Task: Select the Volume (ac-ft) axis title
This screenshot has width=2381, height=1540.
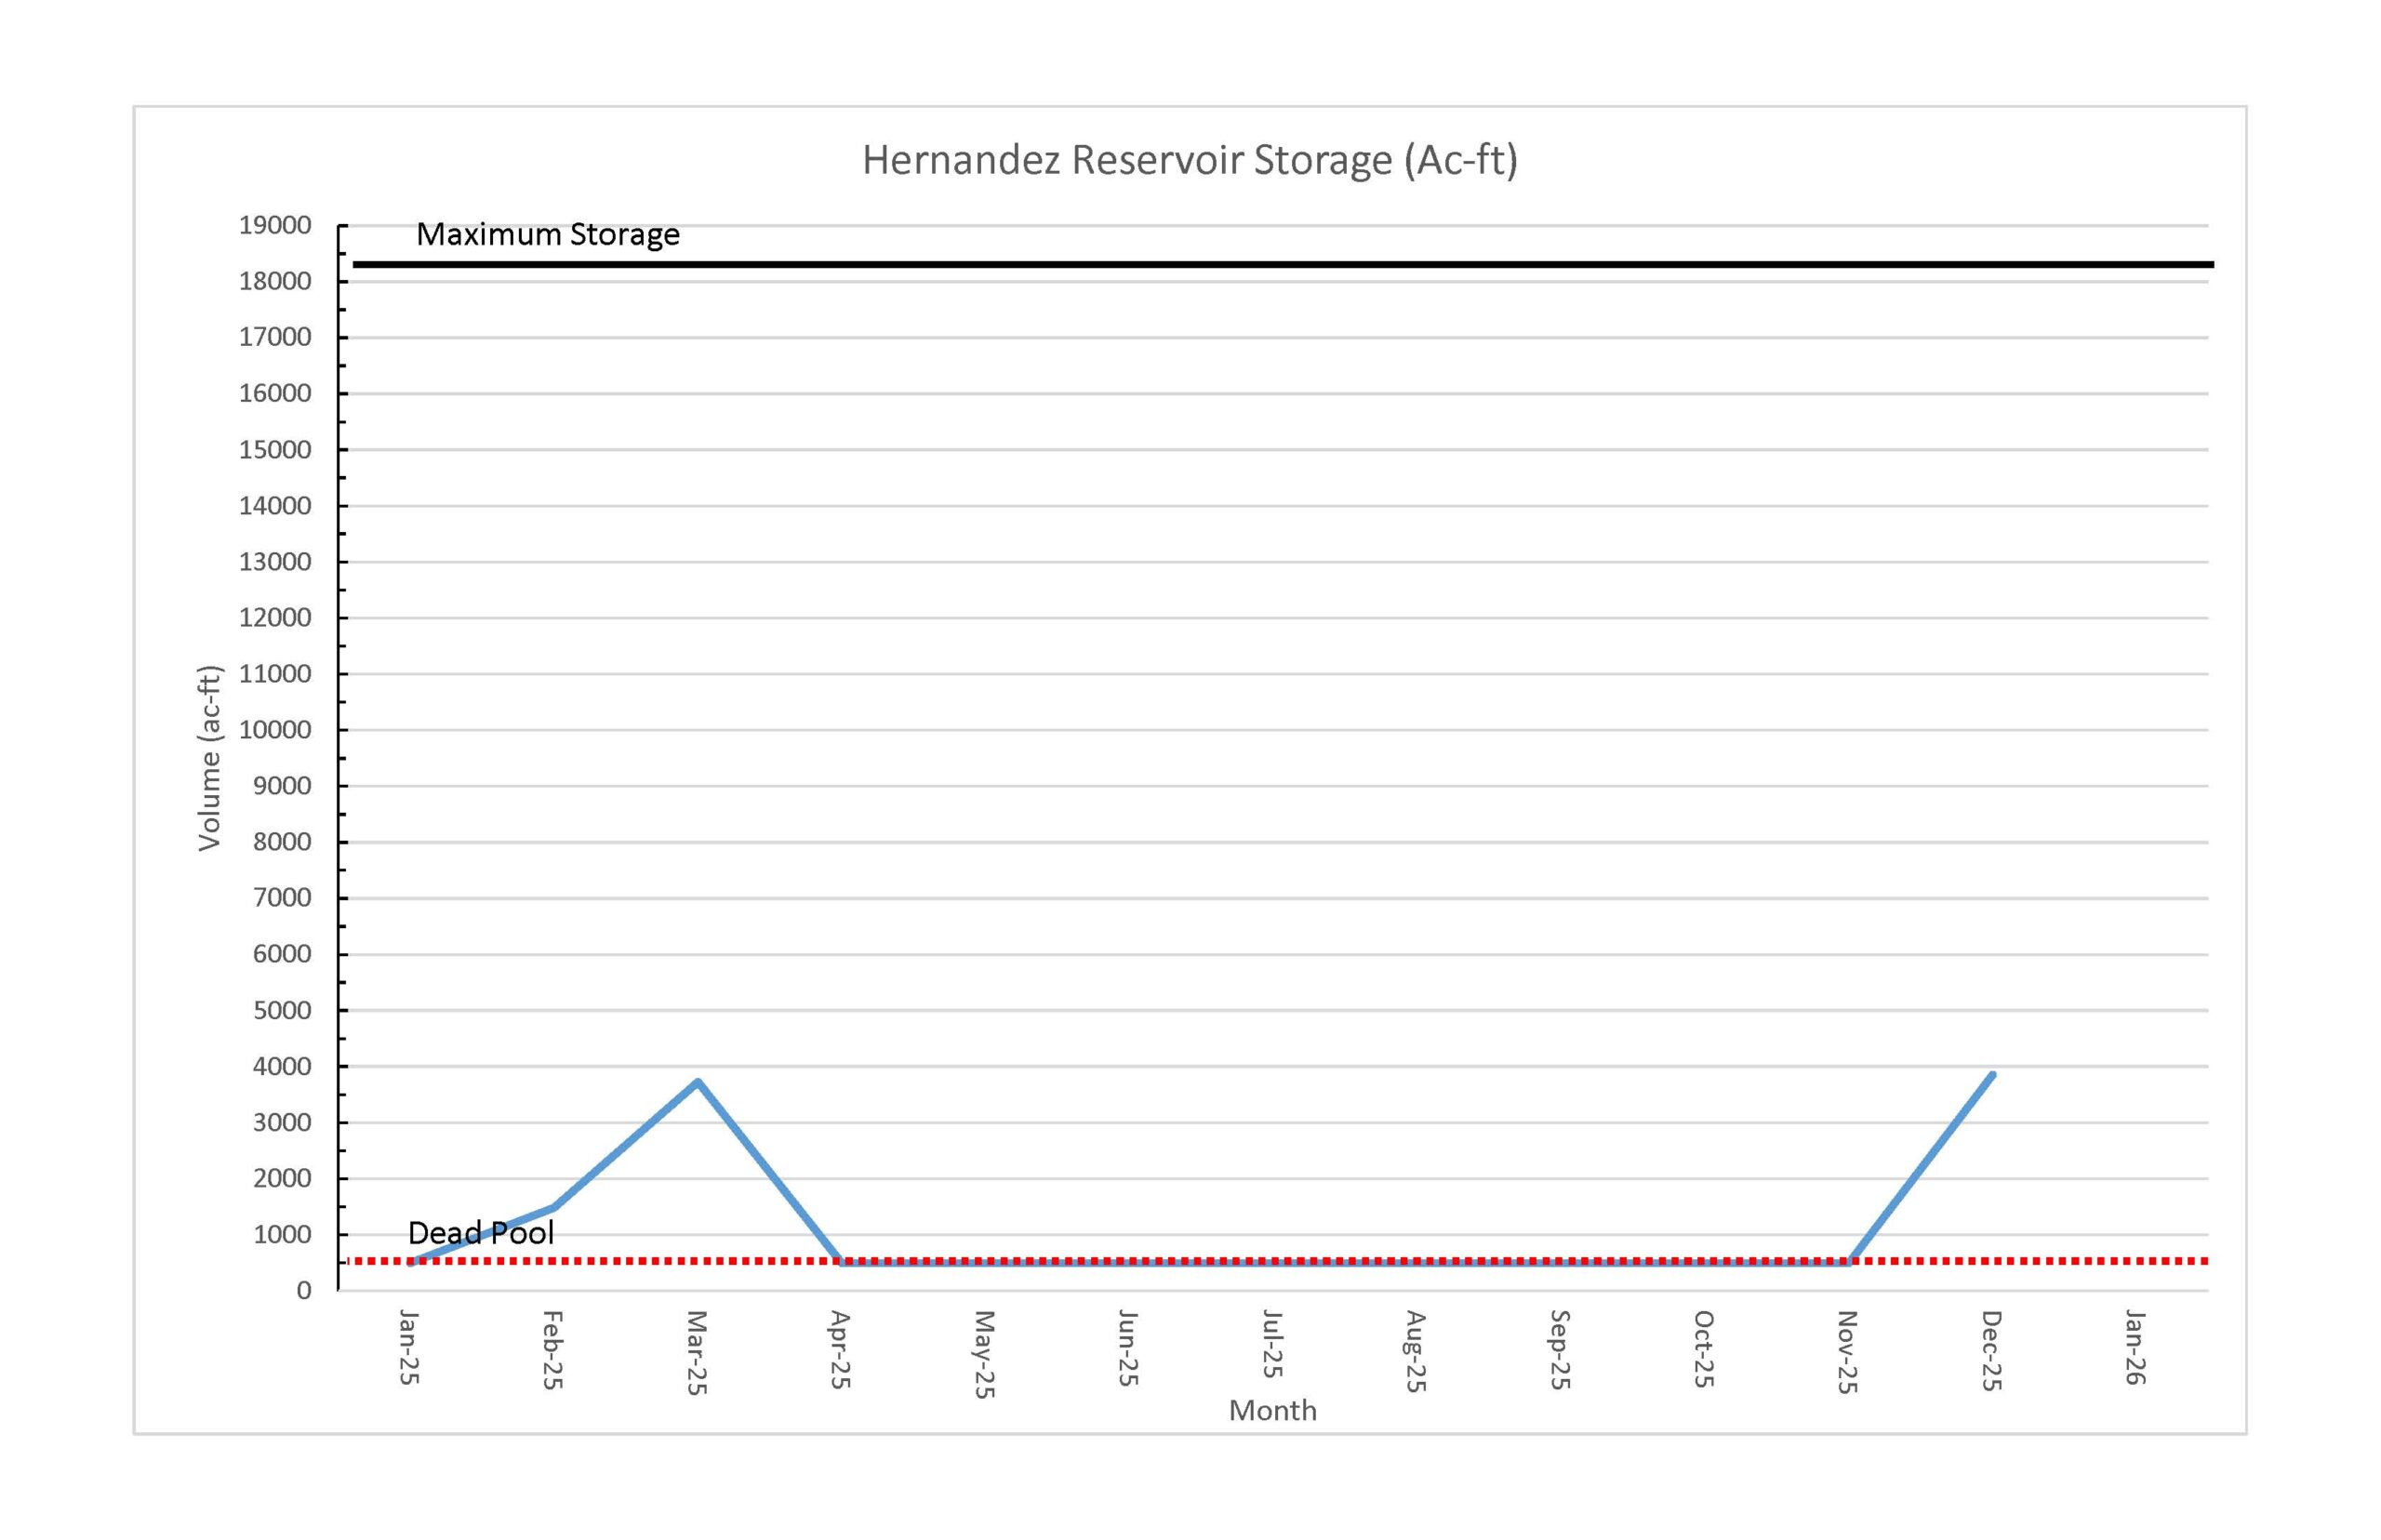Action: 209,758
